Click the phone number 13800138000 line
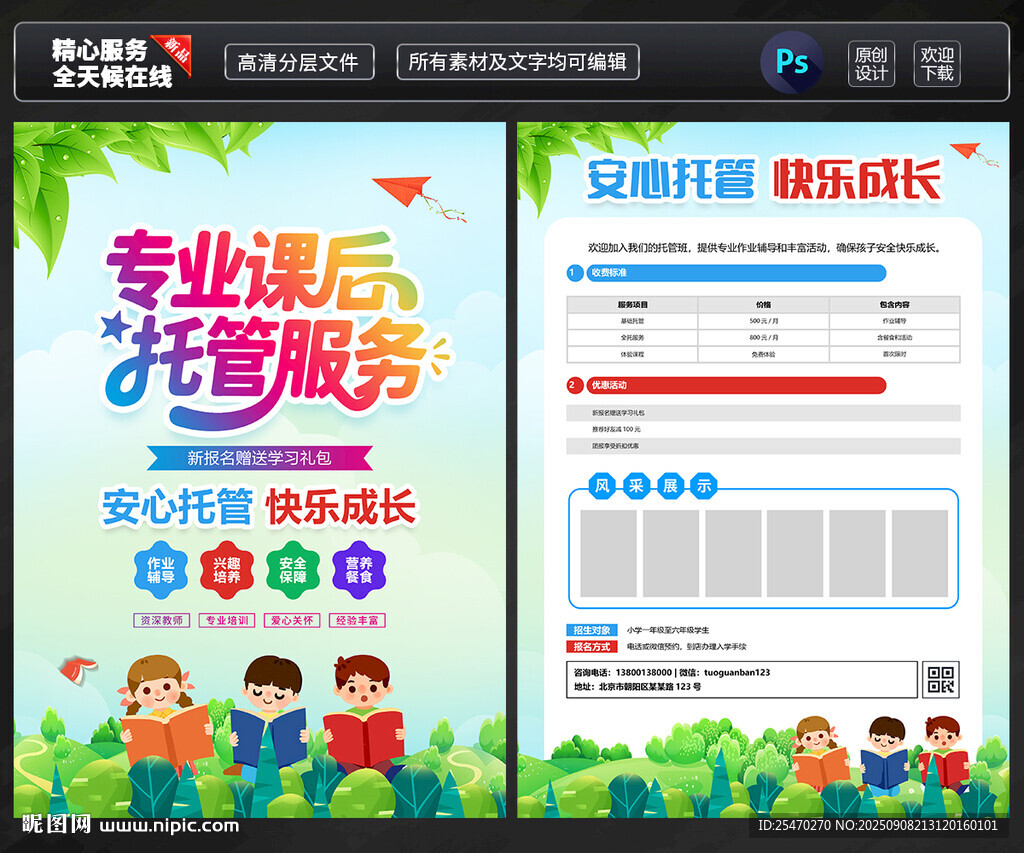 pyautogui.click(x=672, y=672)
